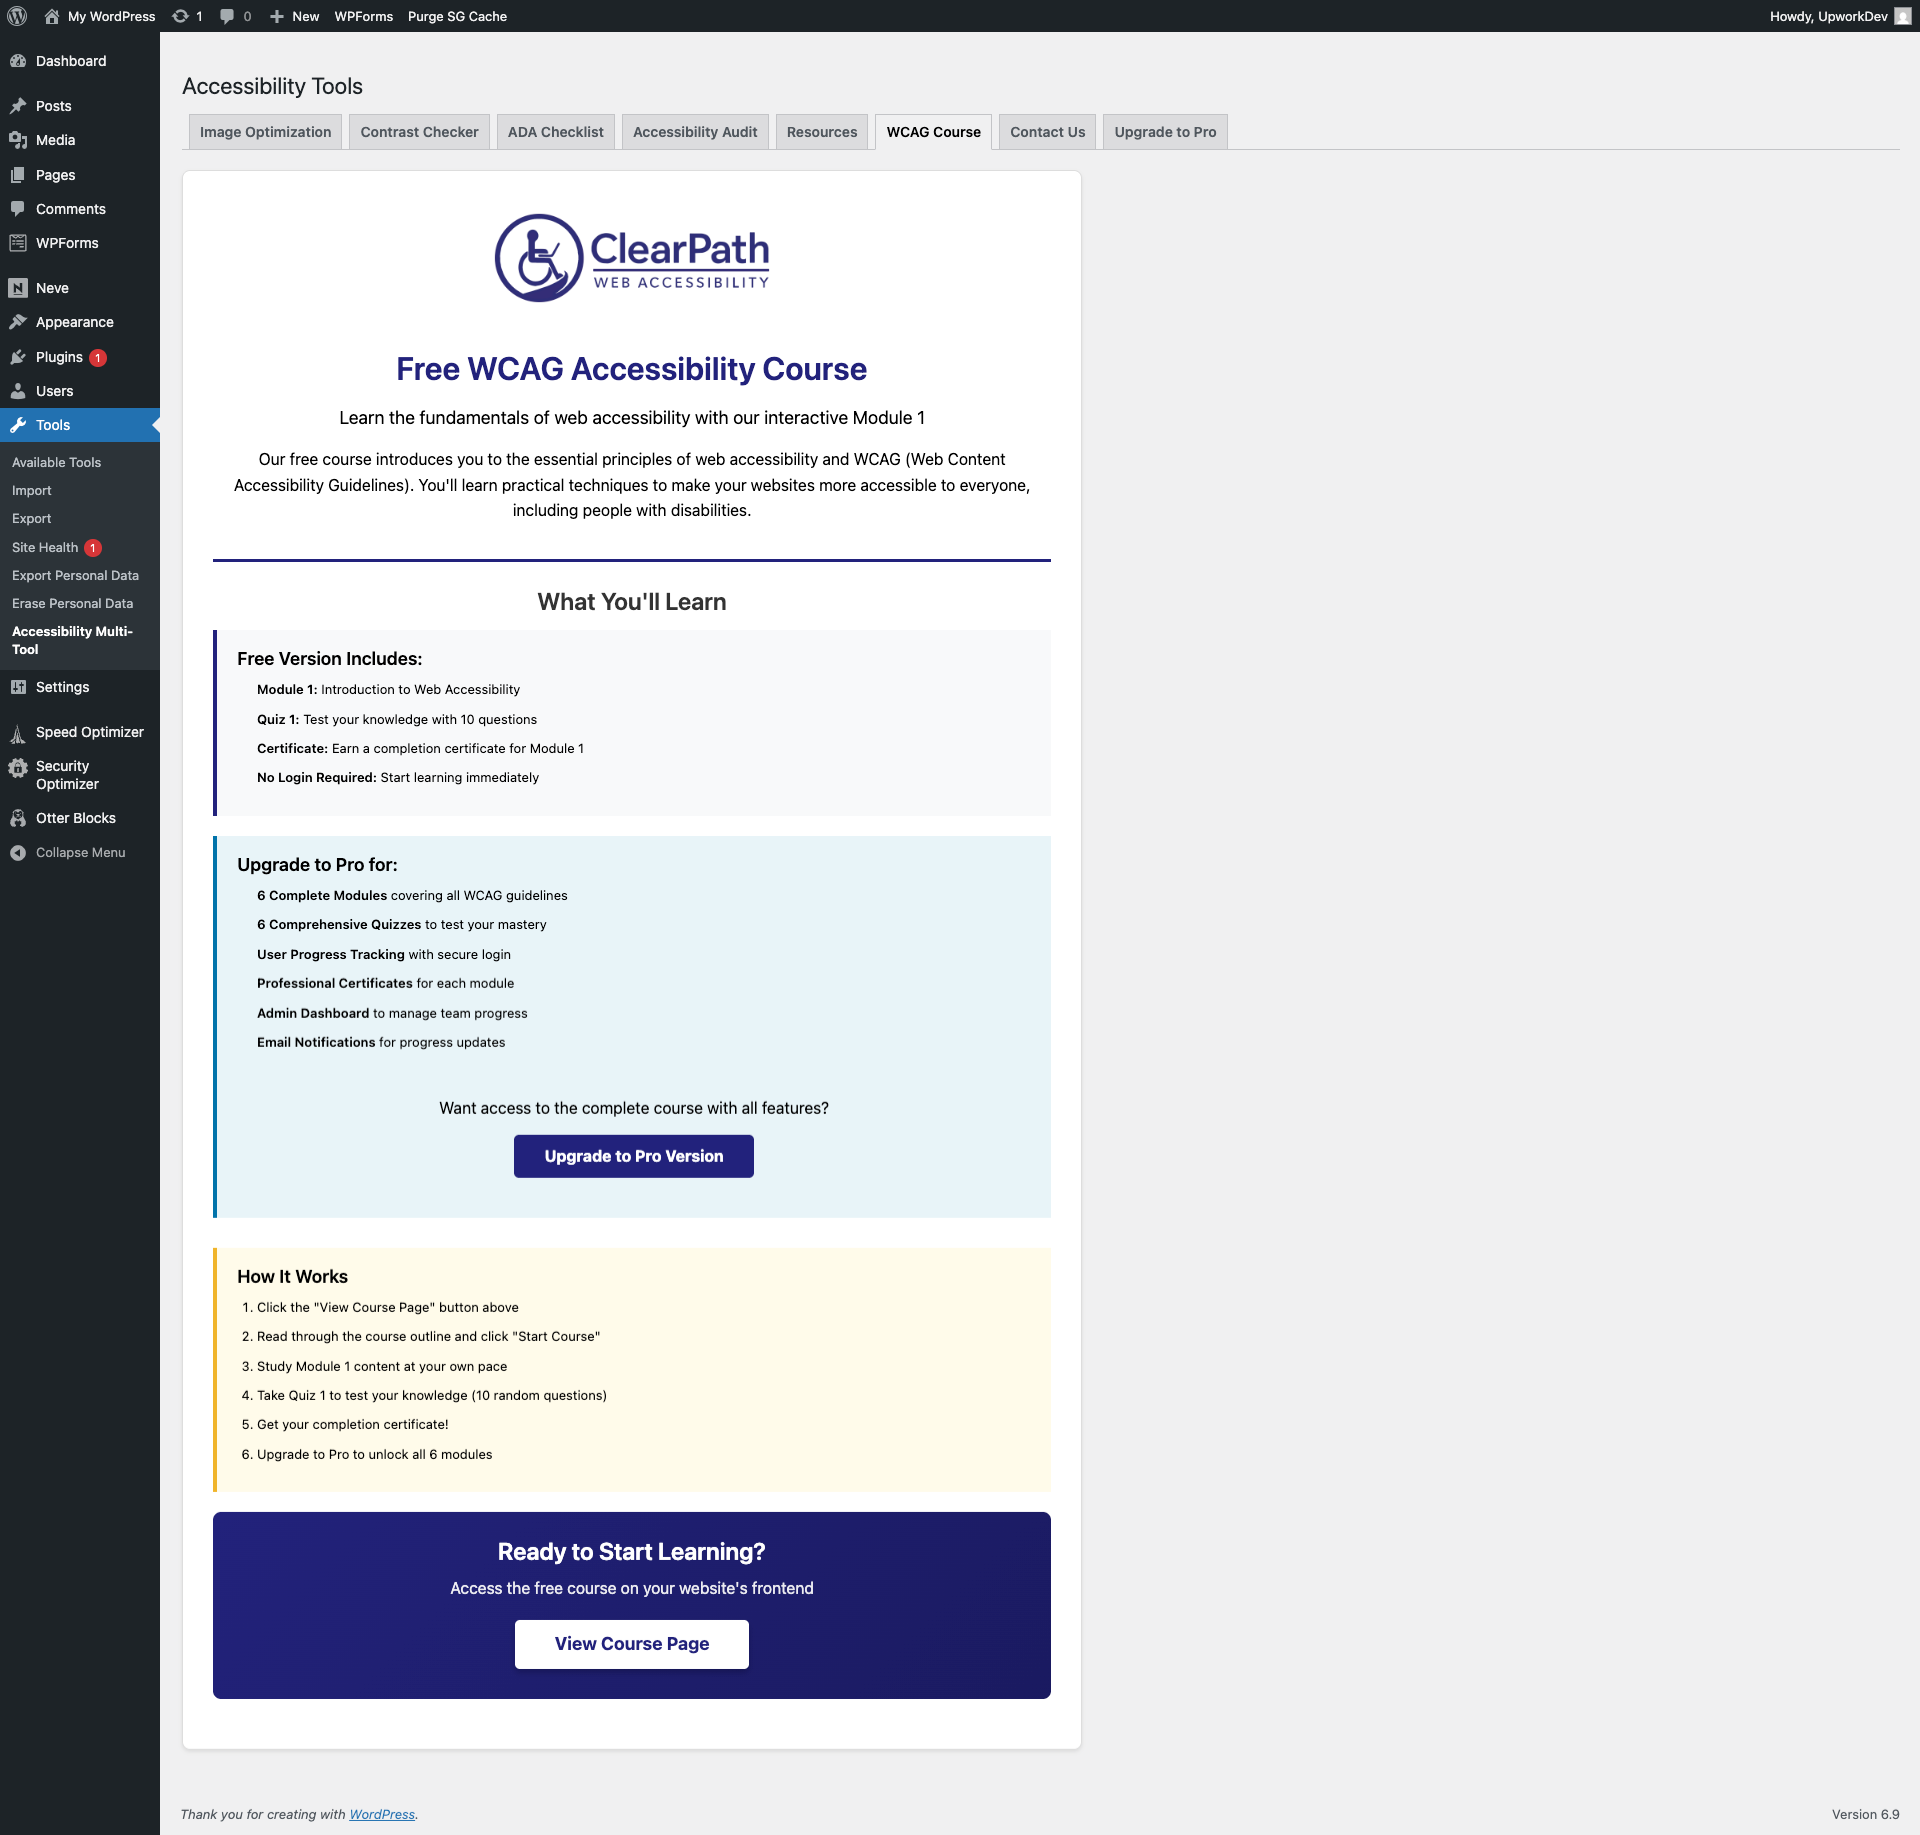Open the updates icon in admin bar
Viewport: 1920px width, 1835px height.
tap(181, 16)
